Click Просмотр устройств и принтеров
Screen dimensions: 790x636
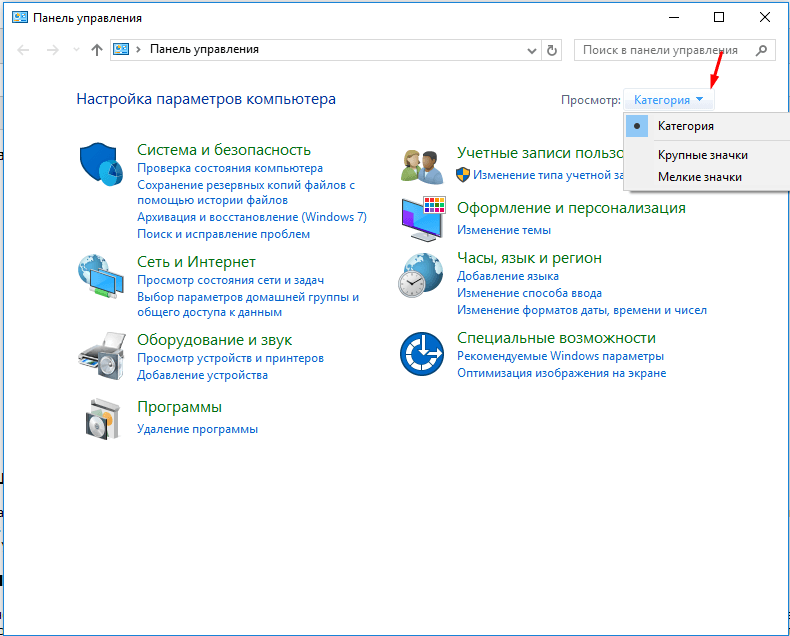pos(230,358)
